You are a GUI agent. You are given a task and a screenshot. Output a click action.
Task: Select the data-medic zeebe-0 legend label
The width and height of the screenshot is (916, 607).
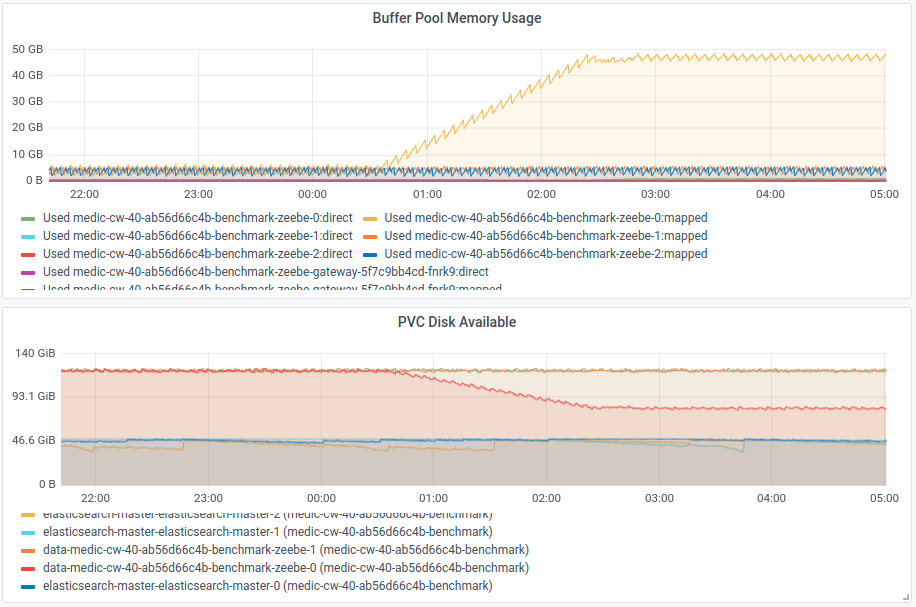pos(286,568)
